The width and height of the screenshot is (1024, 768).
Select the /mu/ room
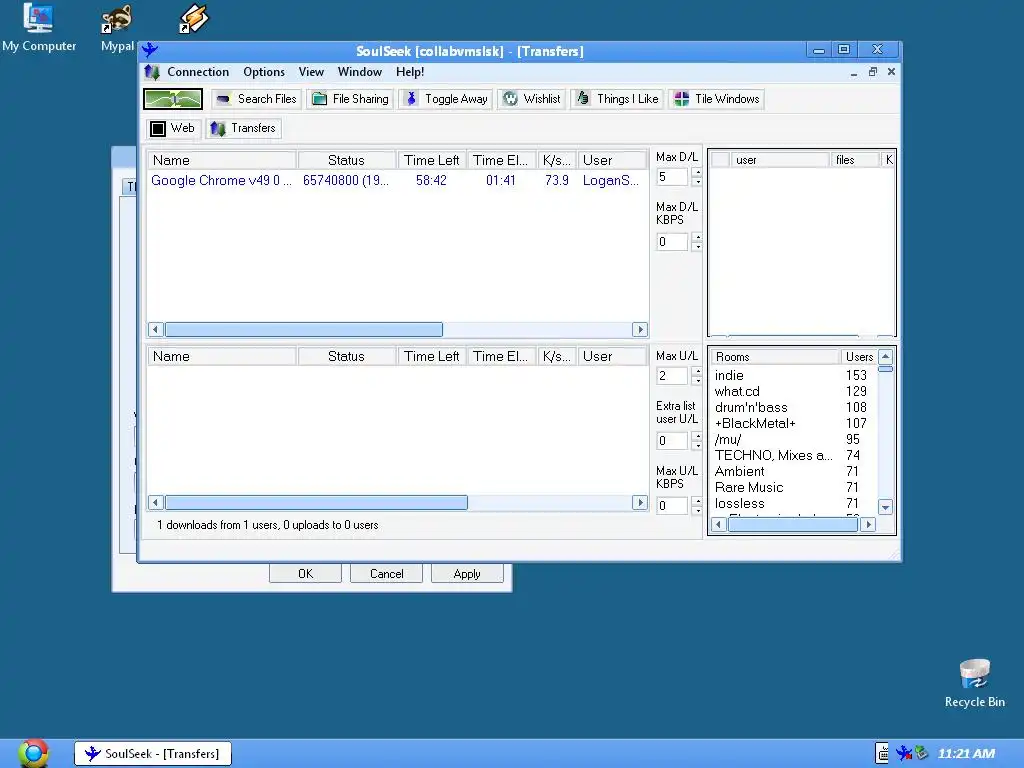click(728, 440)
